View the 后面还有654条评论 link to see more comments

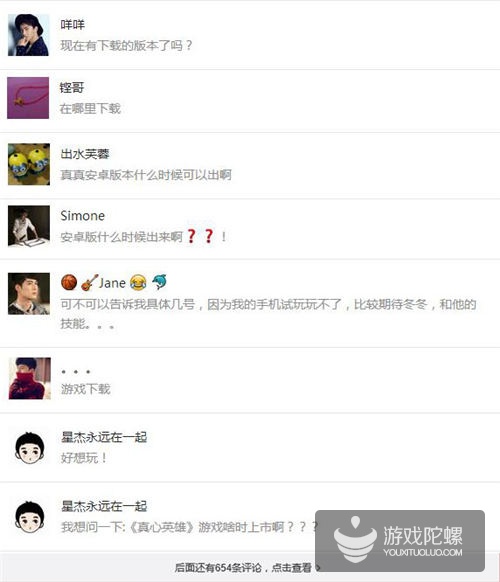coord(243,568)
